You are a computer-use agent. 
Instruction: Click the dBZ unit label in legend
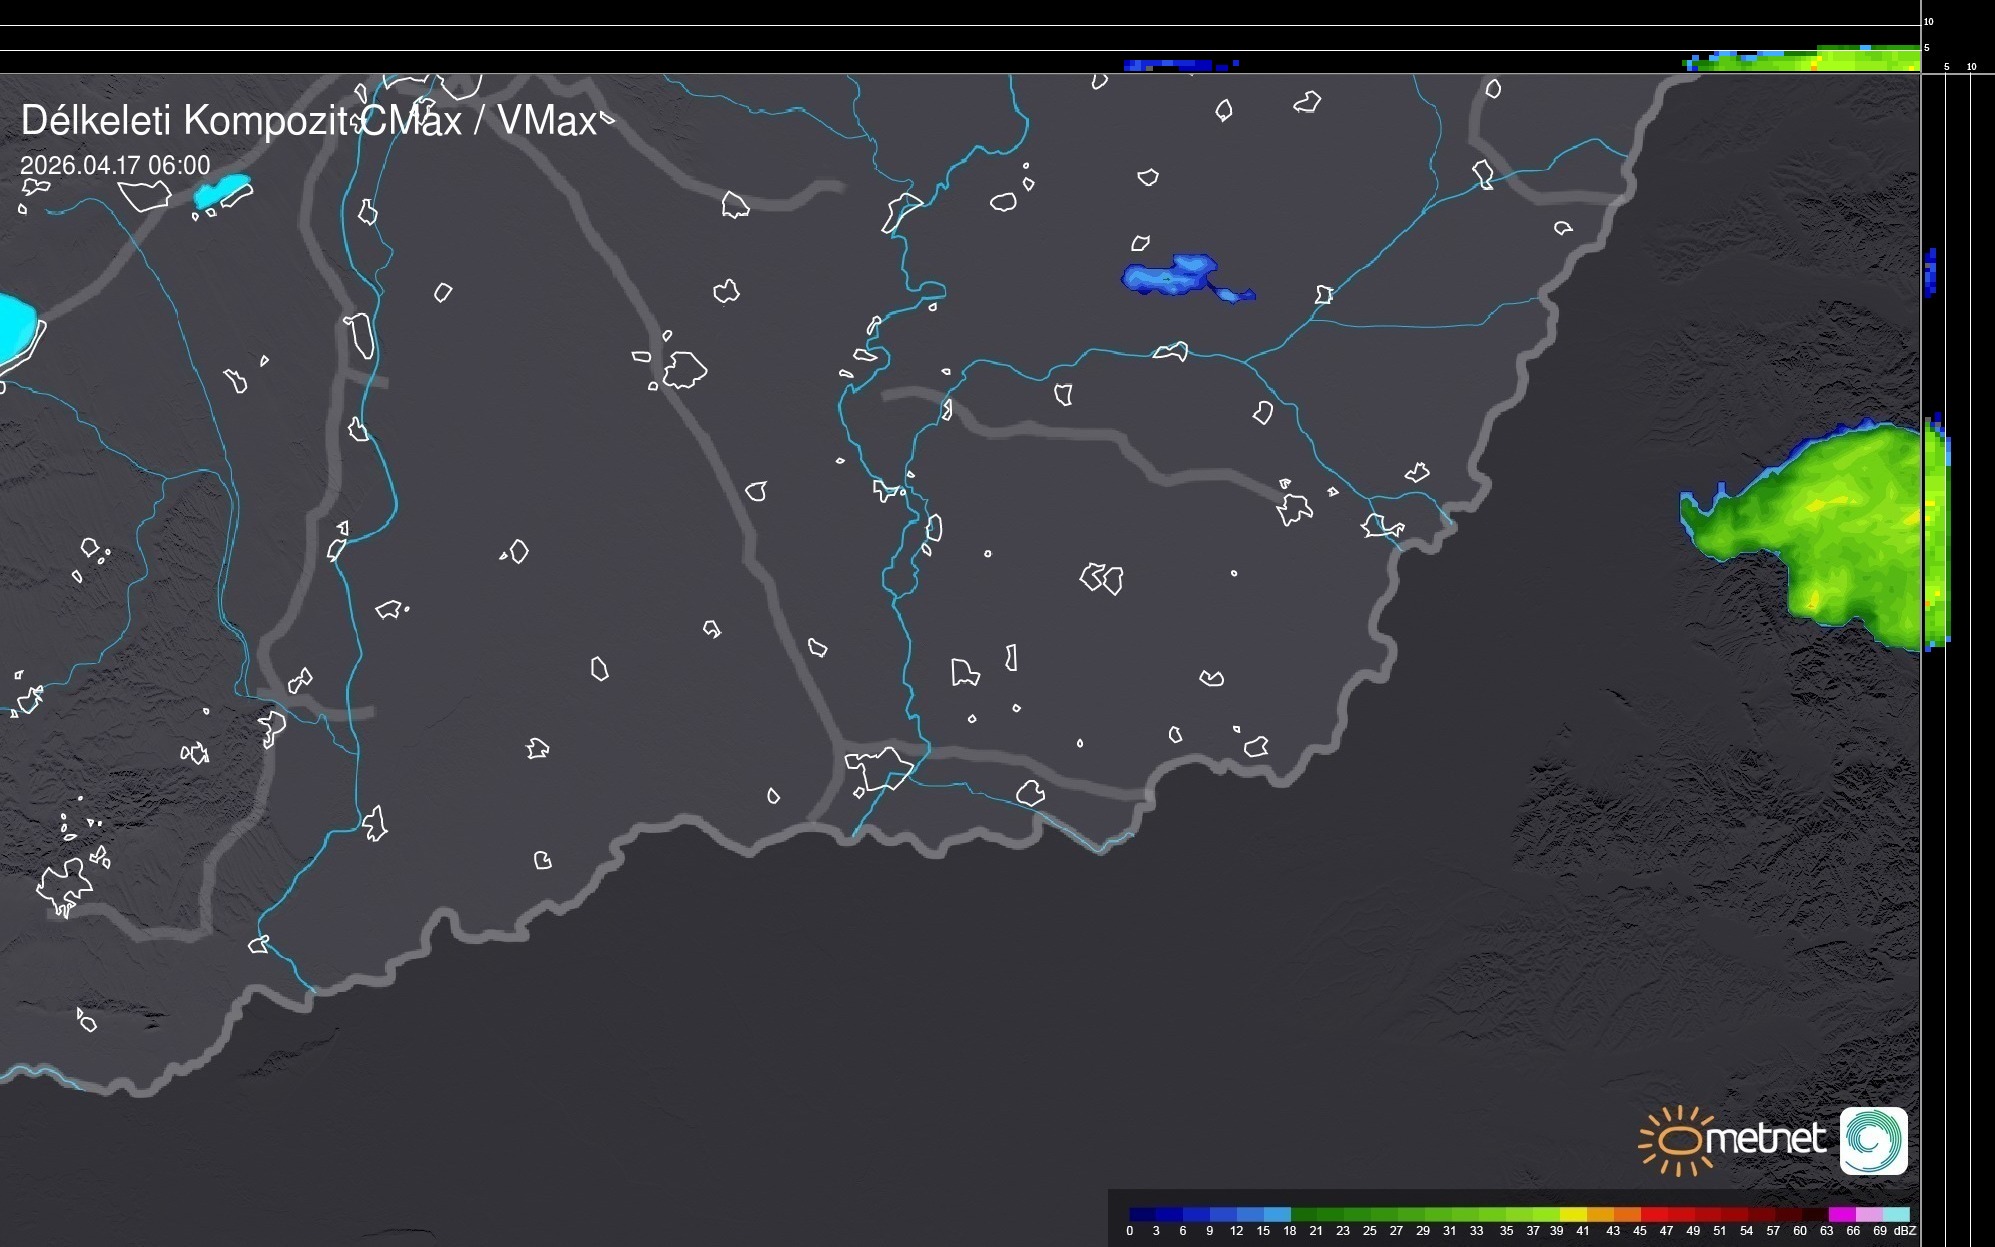[1905, 1231]
